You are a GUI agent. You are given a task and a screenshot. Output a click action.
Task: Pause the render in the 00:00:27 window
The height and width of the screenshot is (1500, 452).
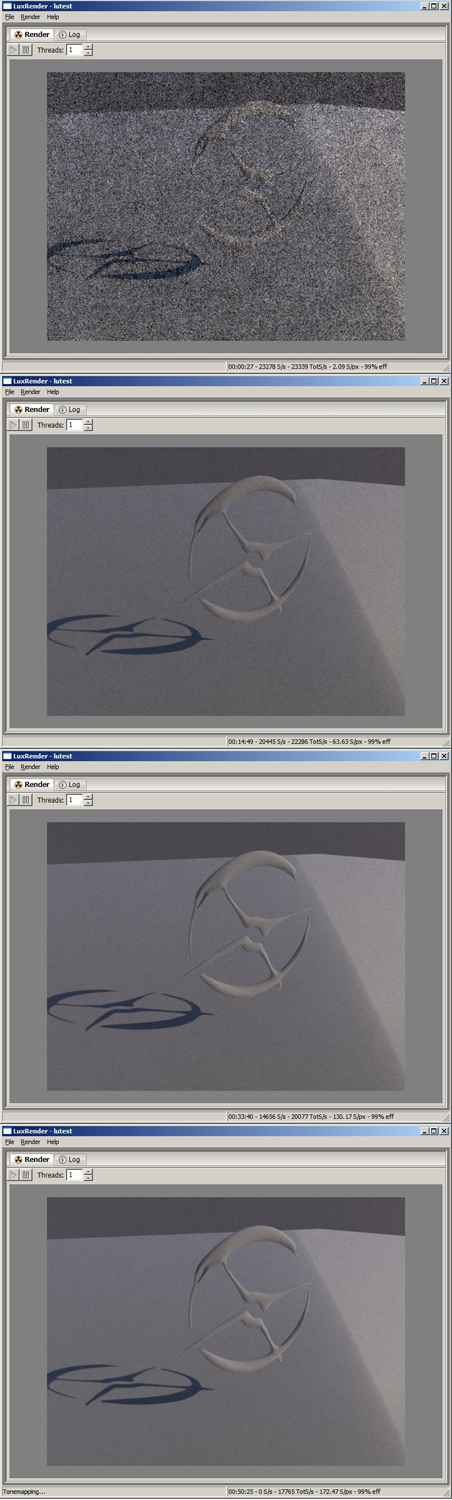coord(26,50)
